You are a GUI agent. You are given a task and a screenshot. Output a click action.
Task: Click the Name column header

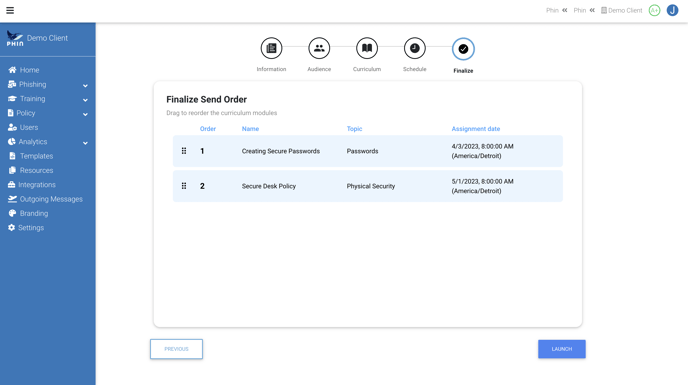coord(250,129)
